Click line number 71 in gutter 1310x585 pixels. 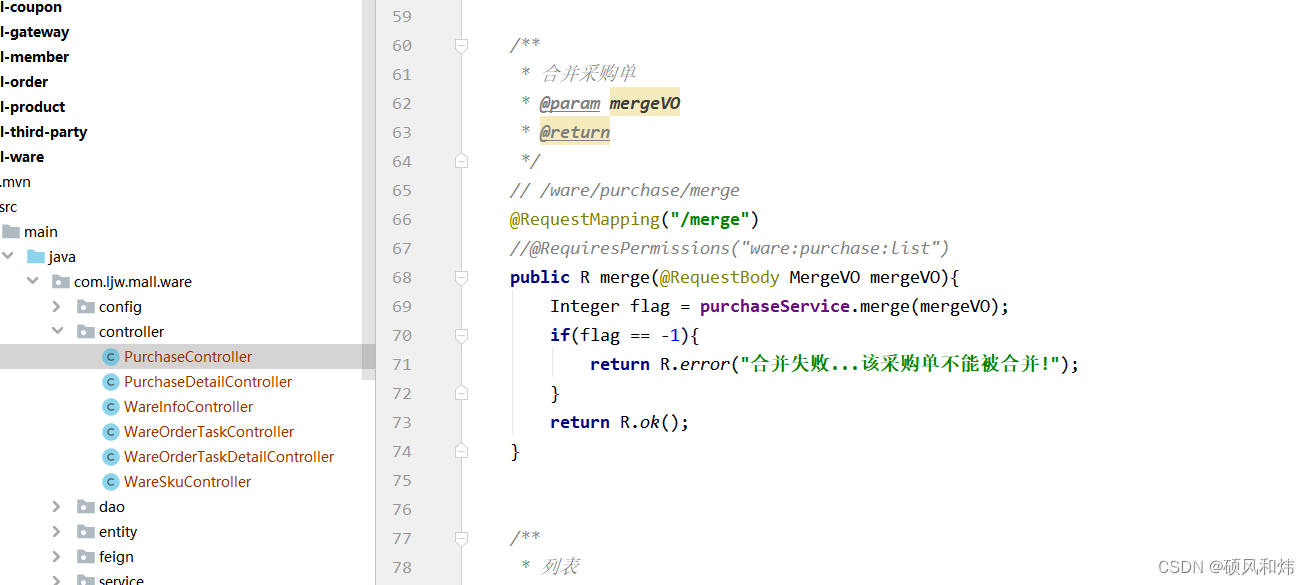click(401, 364)
